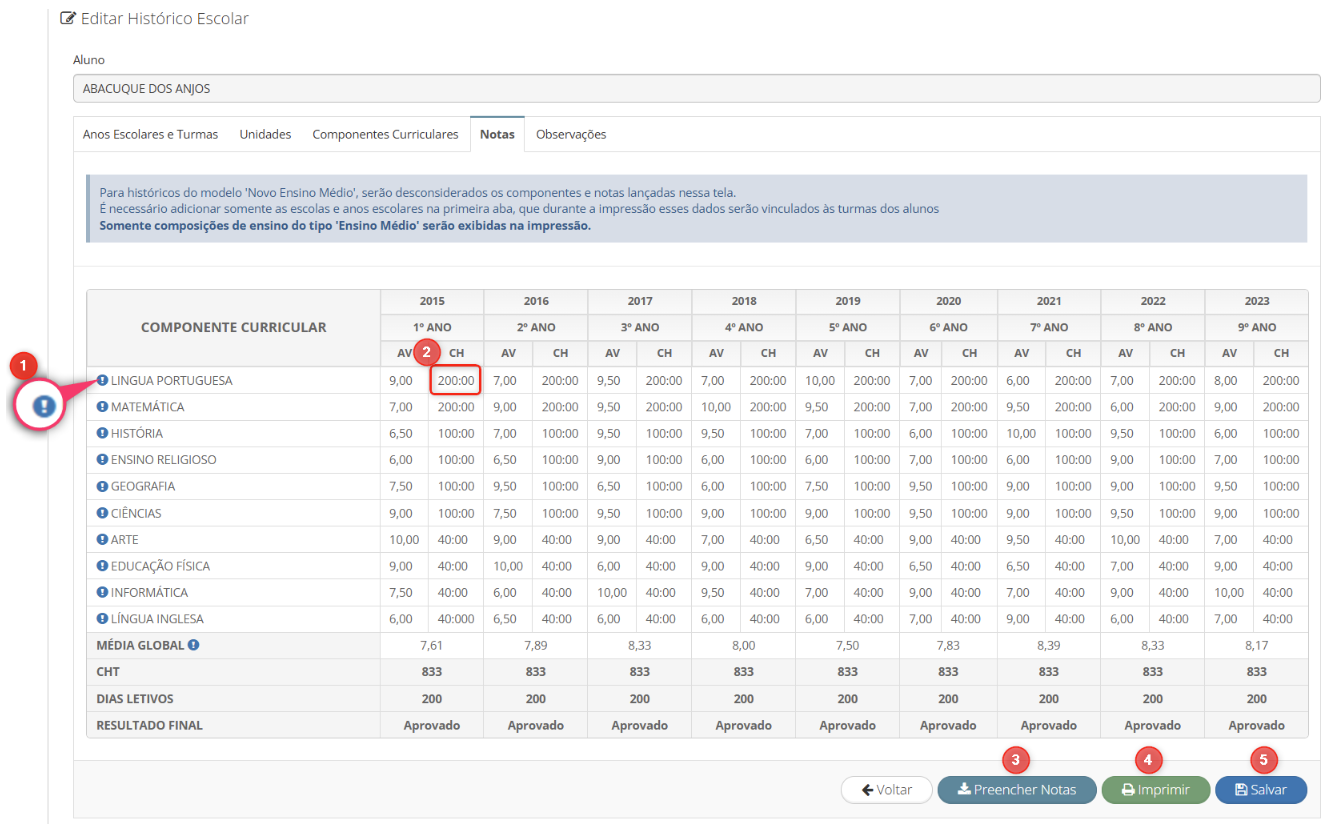The width and height of the screenshot is (1330, 824).
Task: Click the DIAS LETIVOS value 200 under 2023
Action: pos(1257,699)
